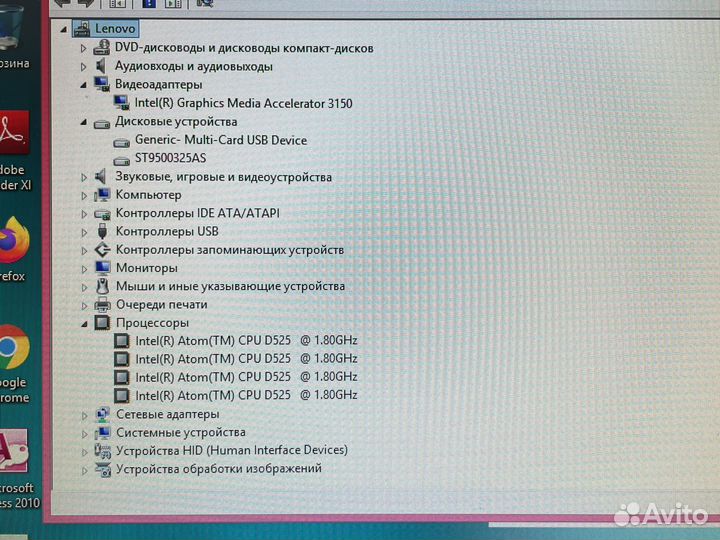Expand the Компьютер category

tap(84, 196)
